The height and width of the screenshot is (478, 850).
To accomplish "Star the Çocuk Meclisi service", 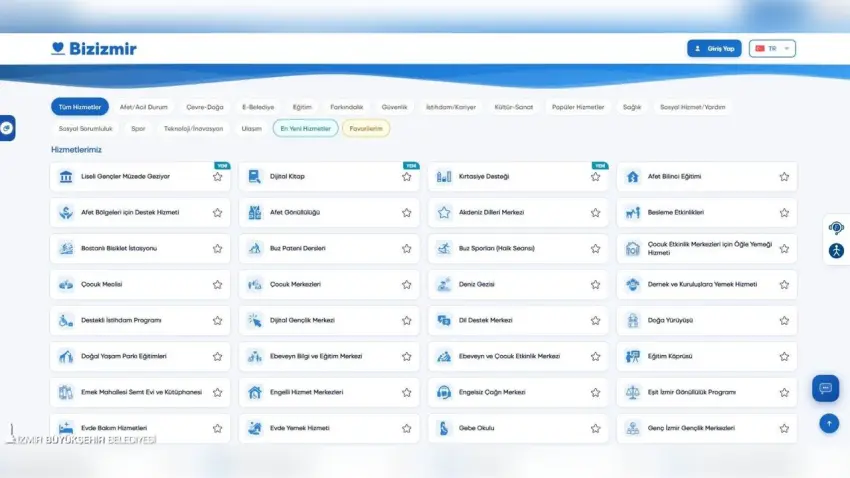I will click(217, 285).
